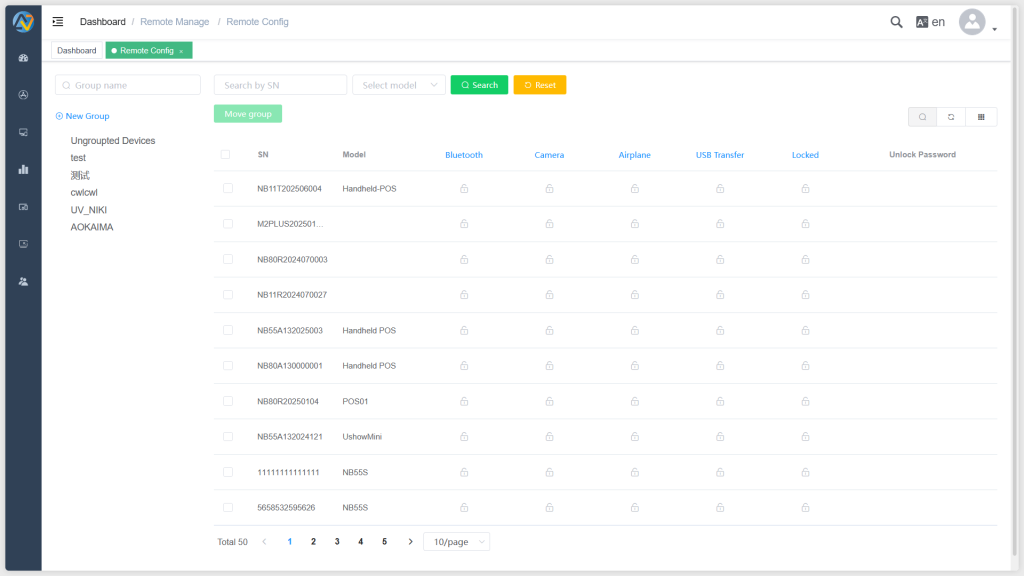The width and height of the screenshot is (1024, 576).
Task: Click USB Transfer lock icon for NB55A132024121
Action: pos(720,436)
